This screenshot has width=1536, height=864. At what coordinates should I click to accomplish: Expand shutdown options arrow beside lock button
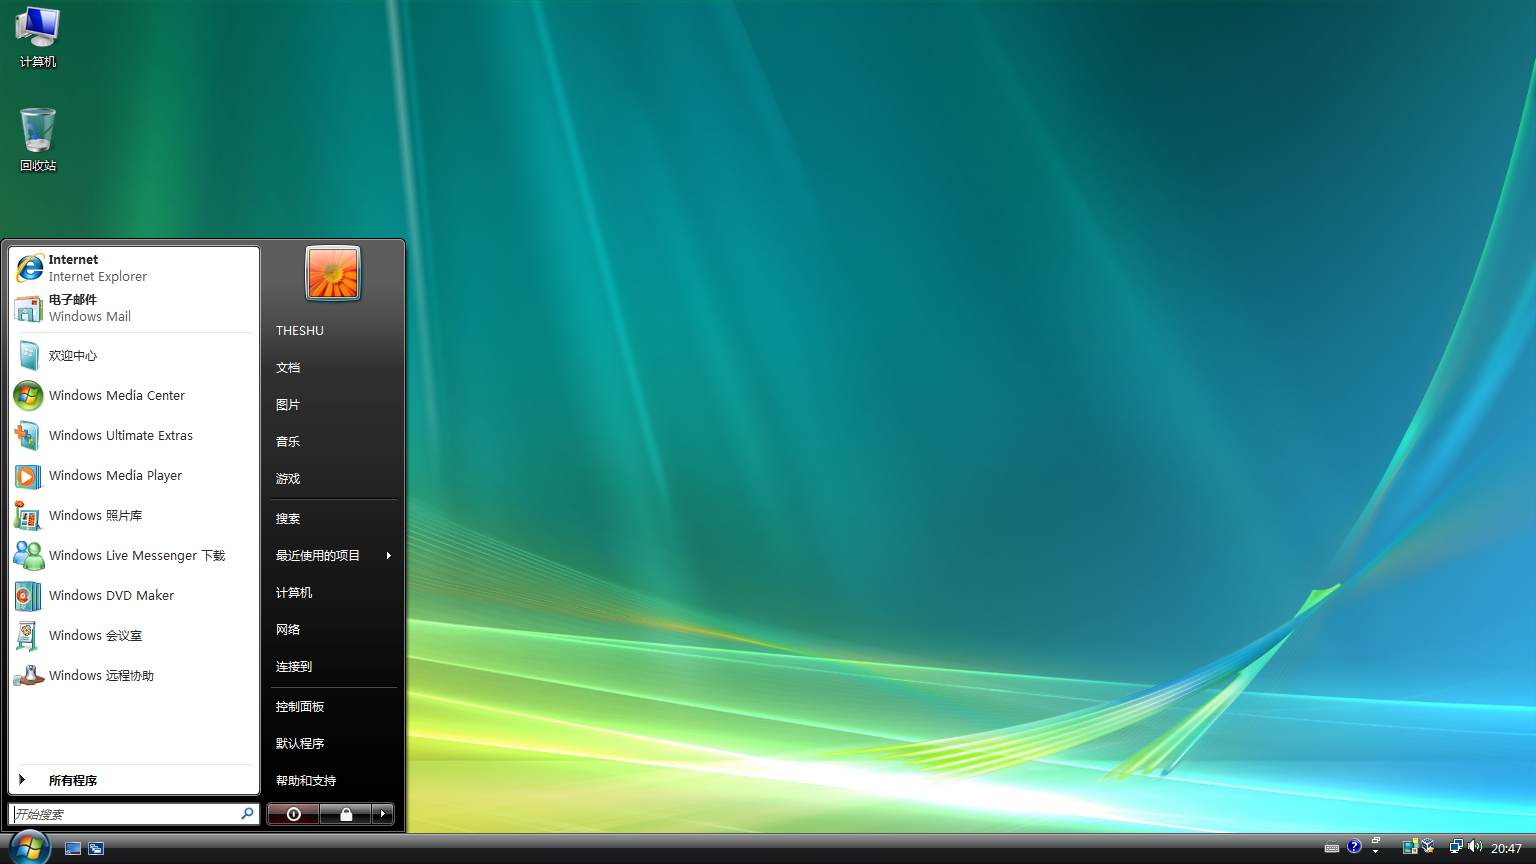pyautogui.click(x=383, y=814)
